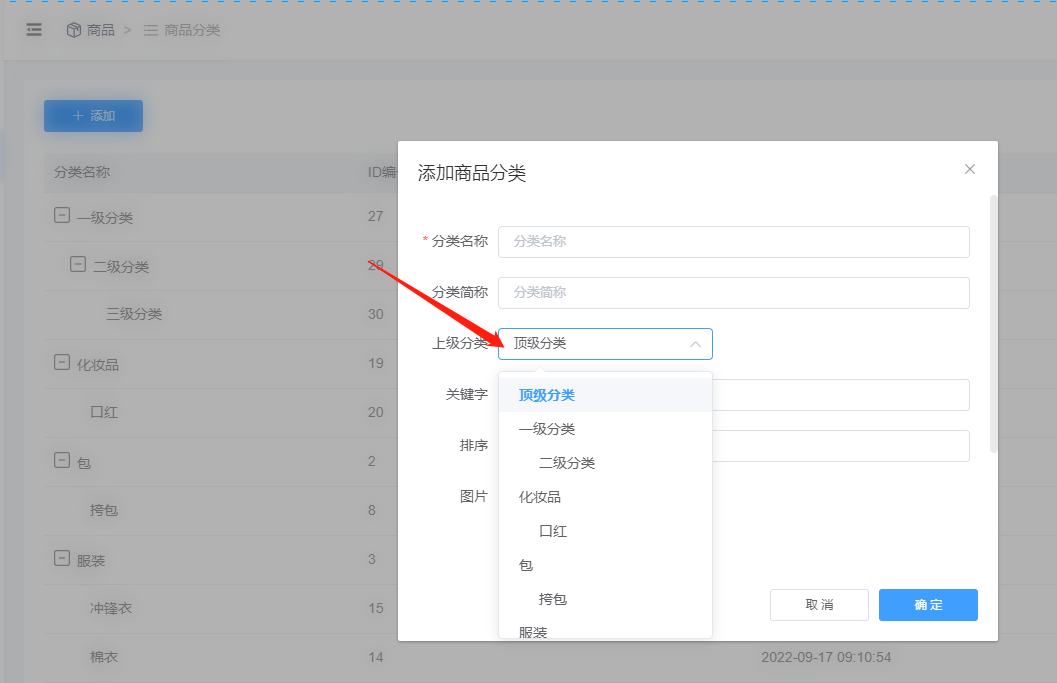Select 挎包 in dropdown list
This screenshot has width=1057, height=683.
click(x=605, y=599)
